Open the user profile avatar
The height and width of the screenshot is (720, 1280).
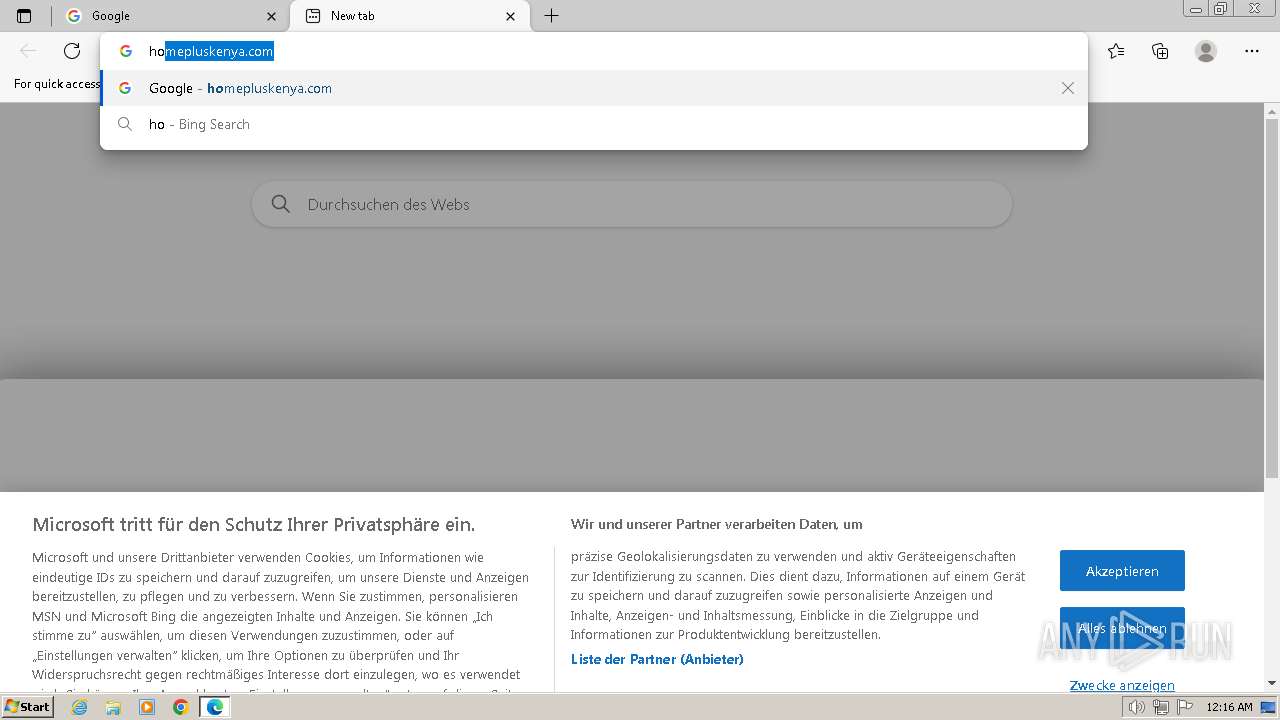(x=1206, y=51)
